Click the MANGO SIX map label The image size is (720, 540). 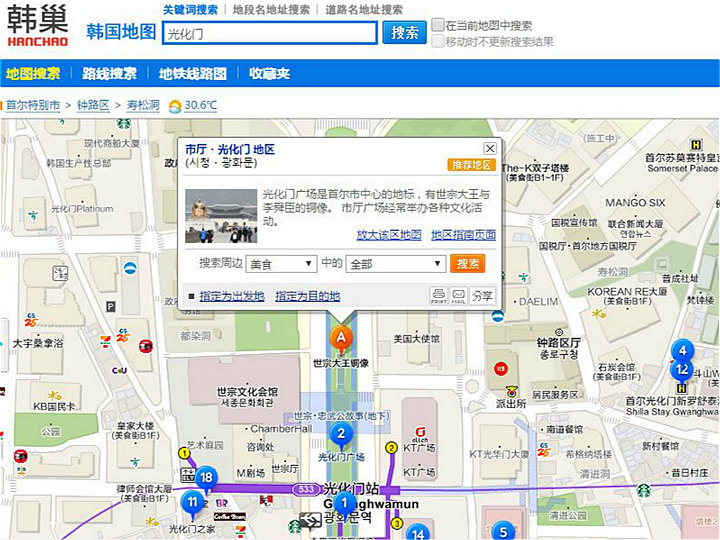click(635, 202)
